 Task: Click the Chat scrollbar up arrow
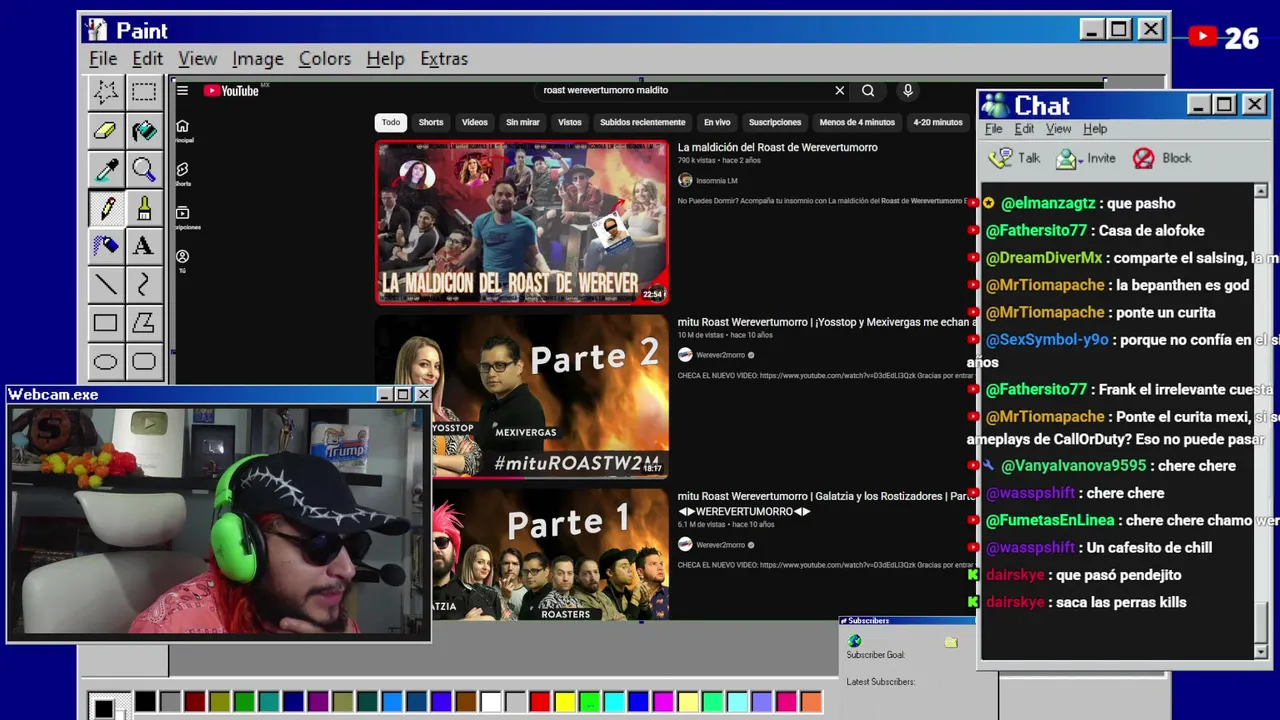click(x=1260, y=191)
